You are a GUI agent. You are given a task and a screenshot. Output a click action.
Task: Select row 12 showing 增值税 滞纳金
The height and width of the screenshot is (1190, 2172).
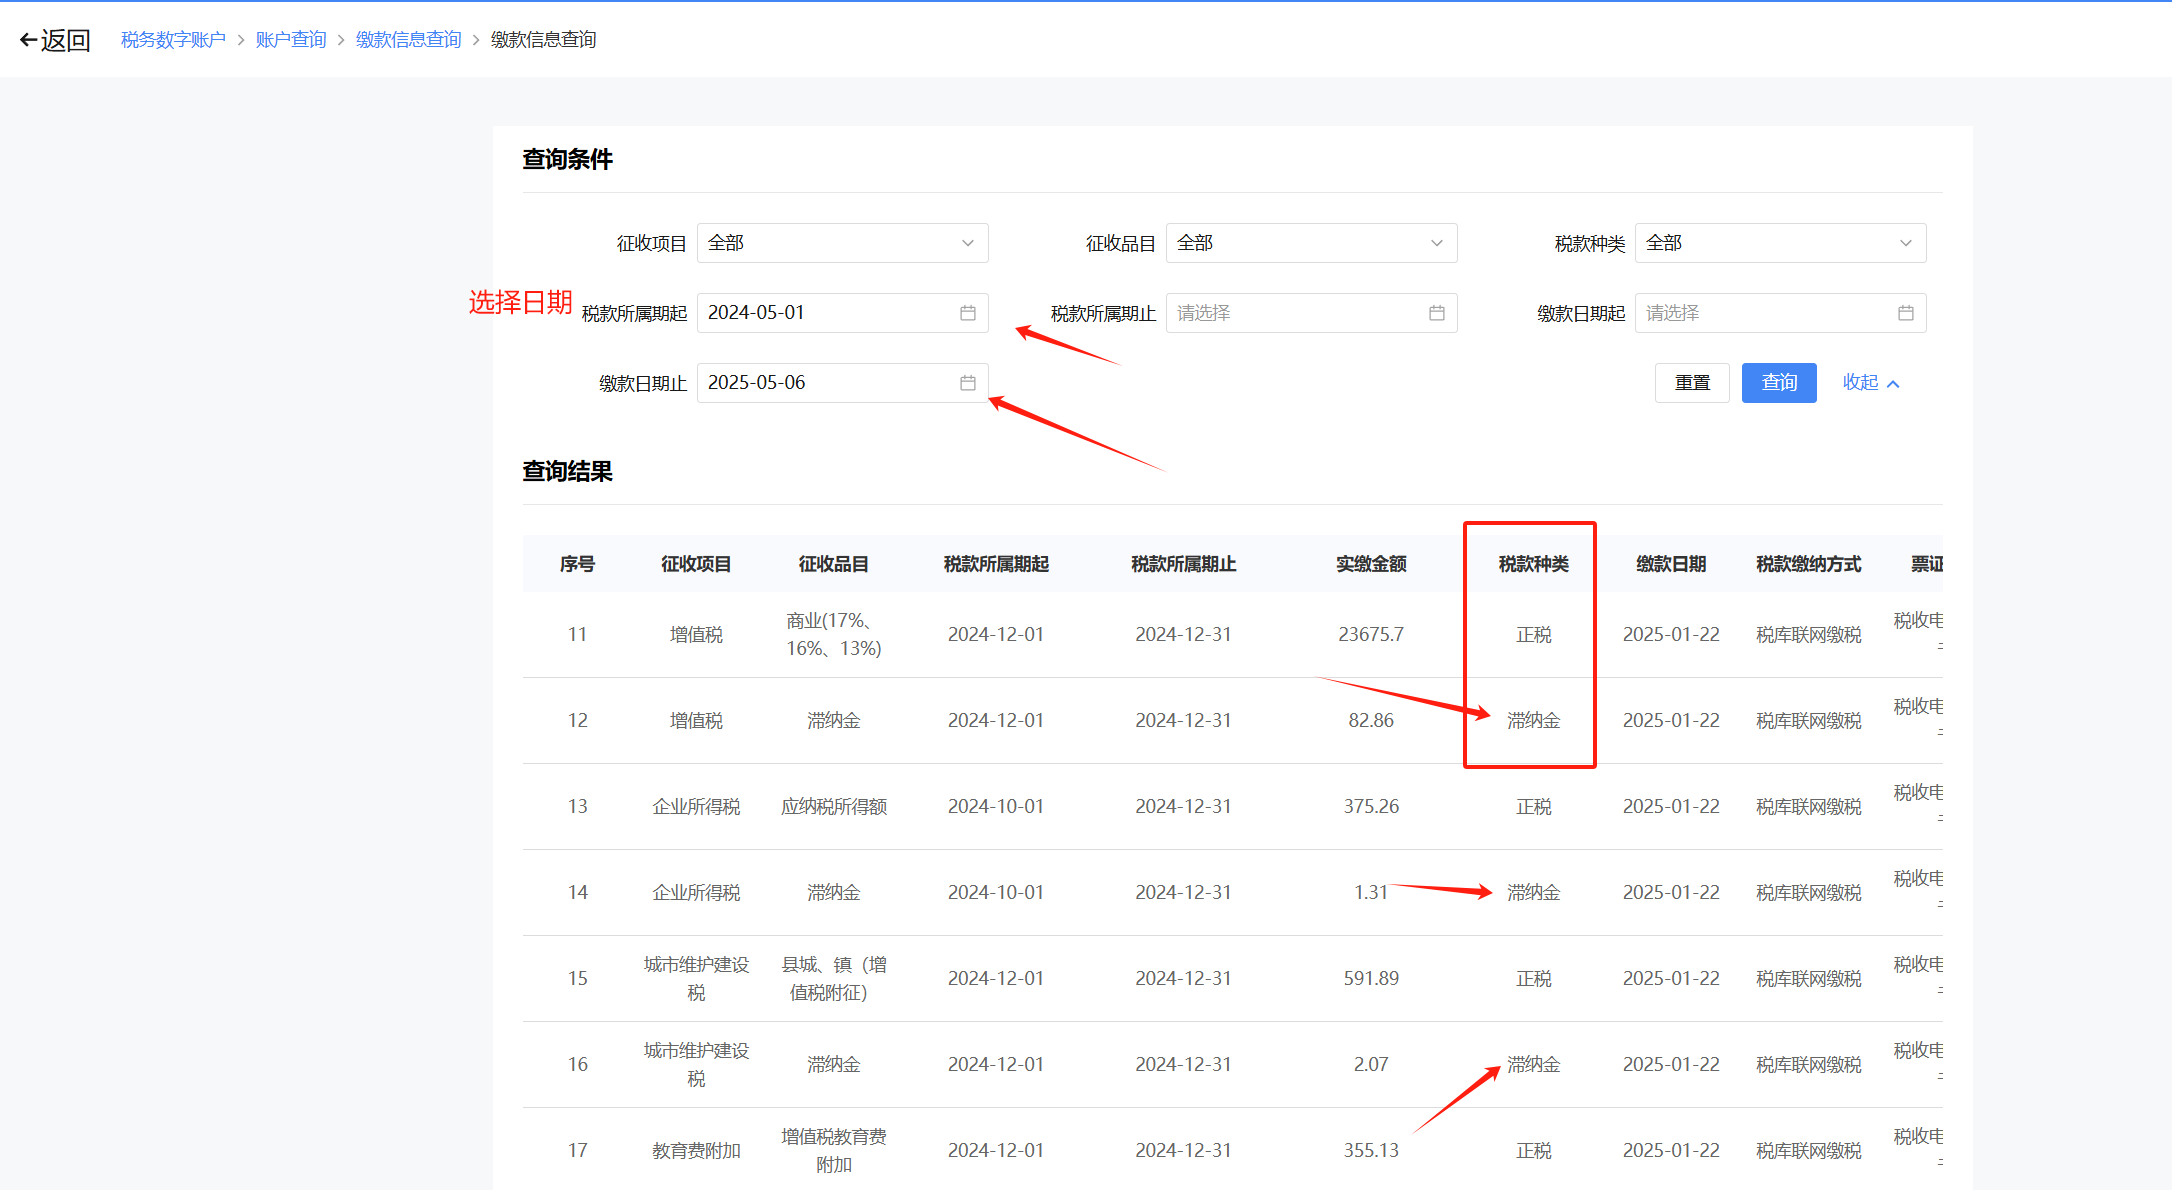tap(1000, 719)
